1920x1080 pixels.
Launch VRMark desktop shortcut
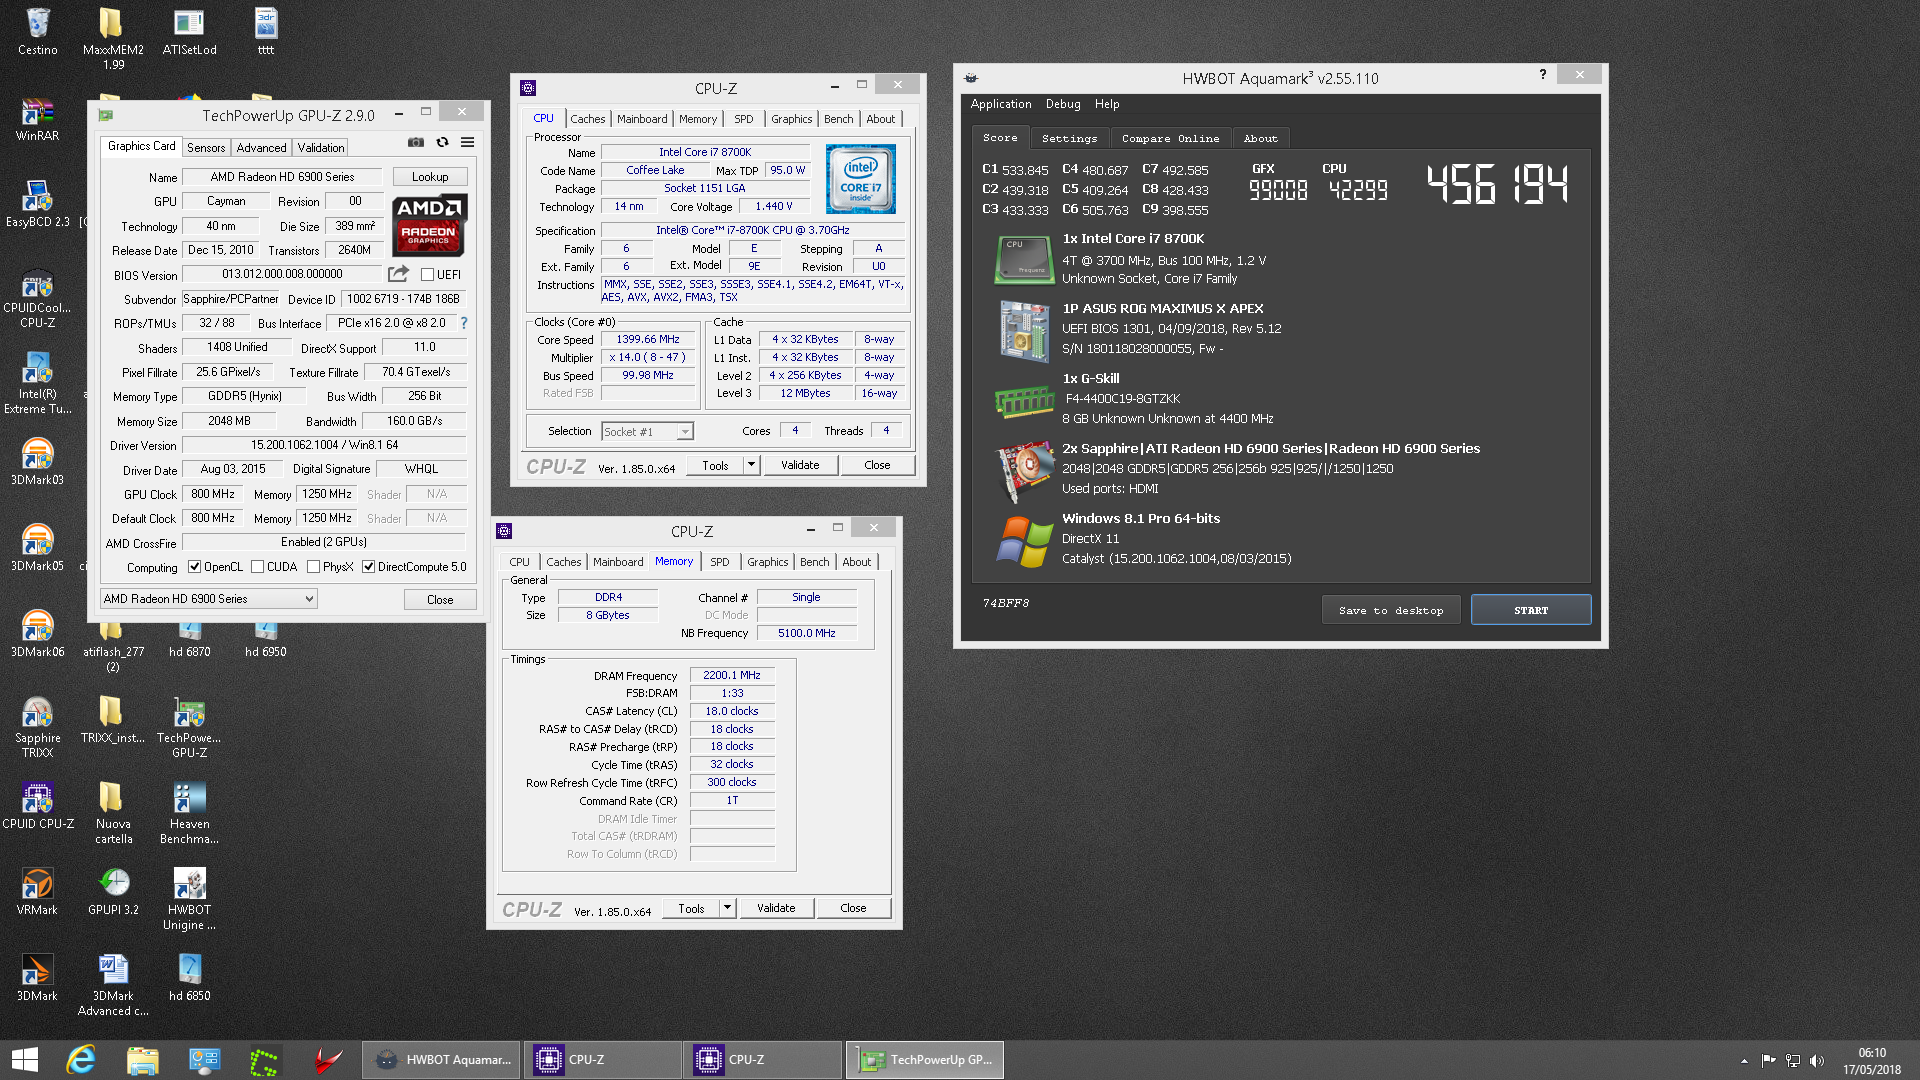click(38, 892)
